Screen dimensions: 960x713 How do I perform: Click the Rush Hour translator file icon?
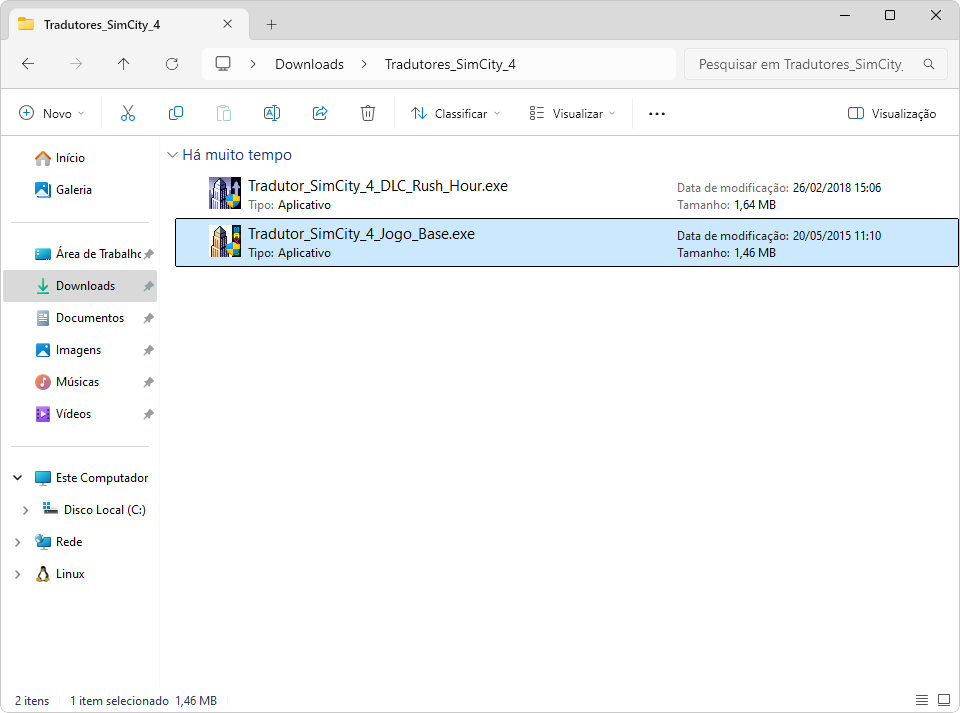225,193
